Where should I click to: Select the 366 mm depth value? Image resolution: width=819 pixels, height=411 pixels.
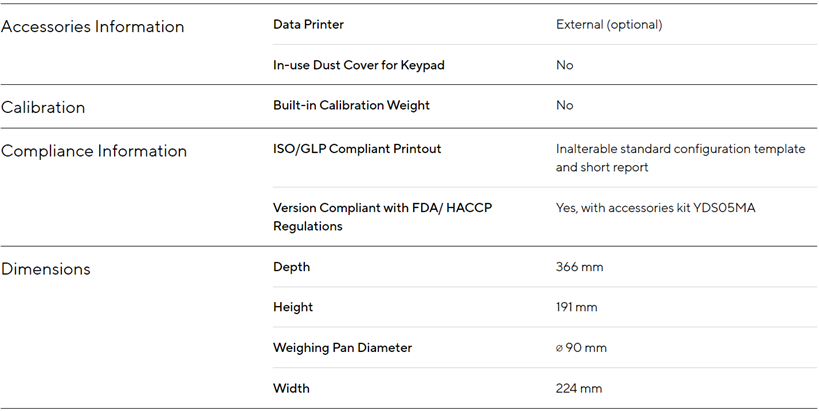tap(580, 267)
